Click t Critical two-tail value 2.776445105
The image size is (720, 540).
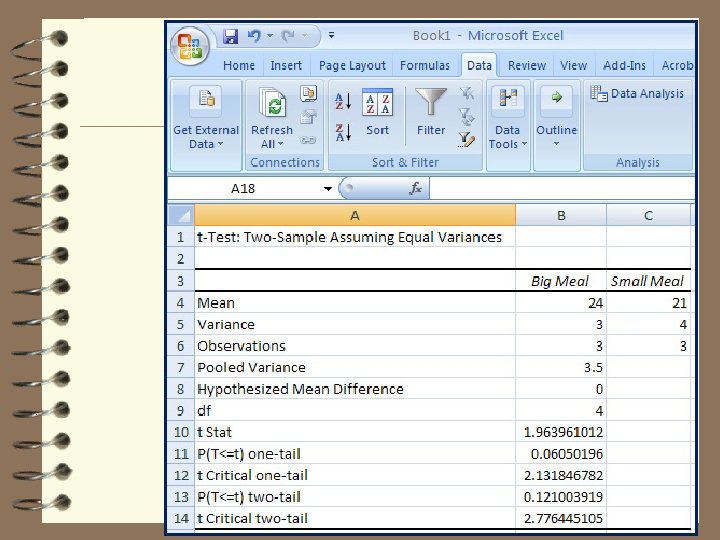point(561,518)
